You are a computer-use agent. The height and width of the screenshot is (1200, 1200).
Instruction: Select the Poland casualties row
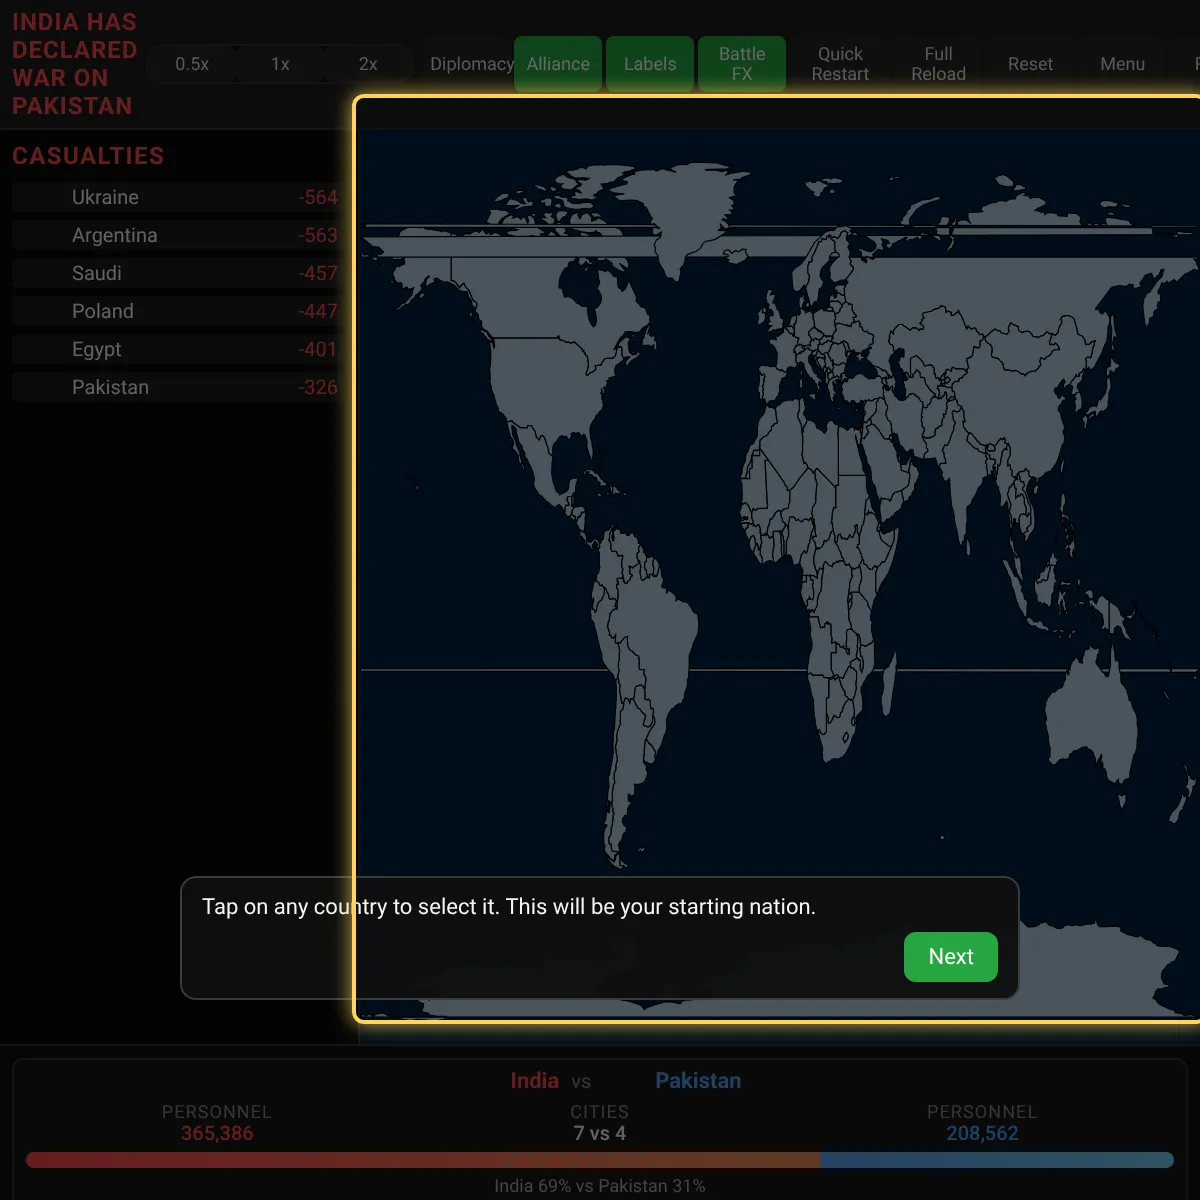[176, 311]
